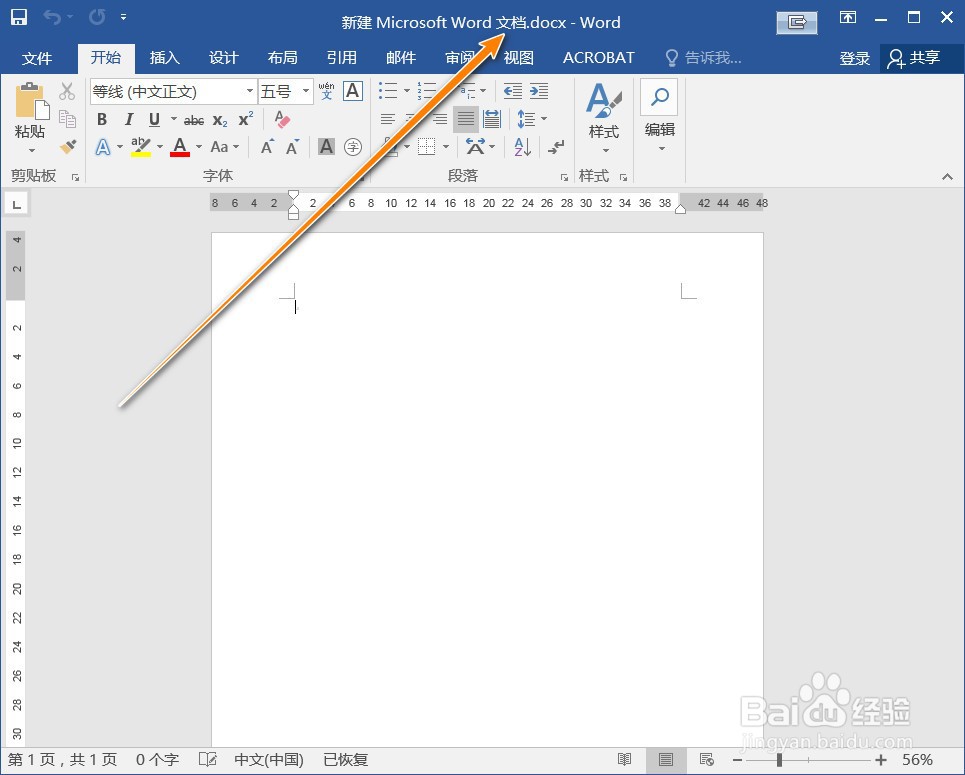Click the Text Effects blue A icon
Image resolution: width=965 pixels, height=775 pixels.
[103, 147]
